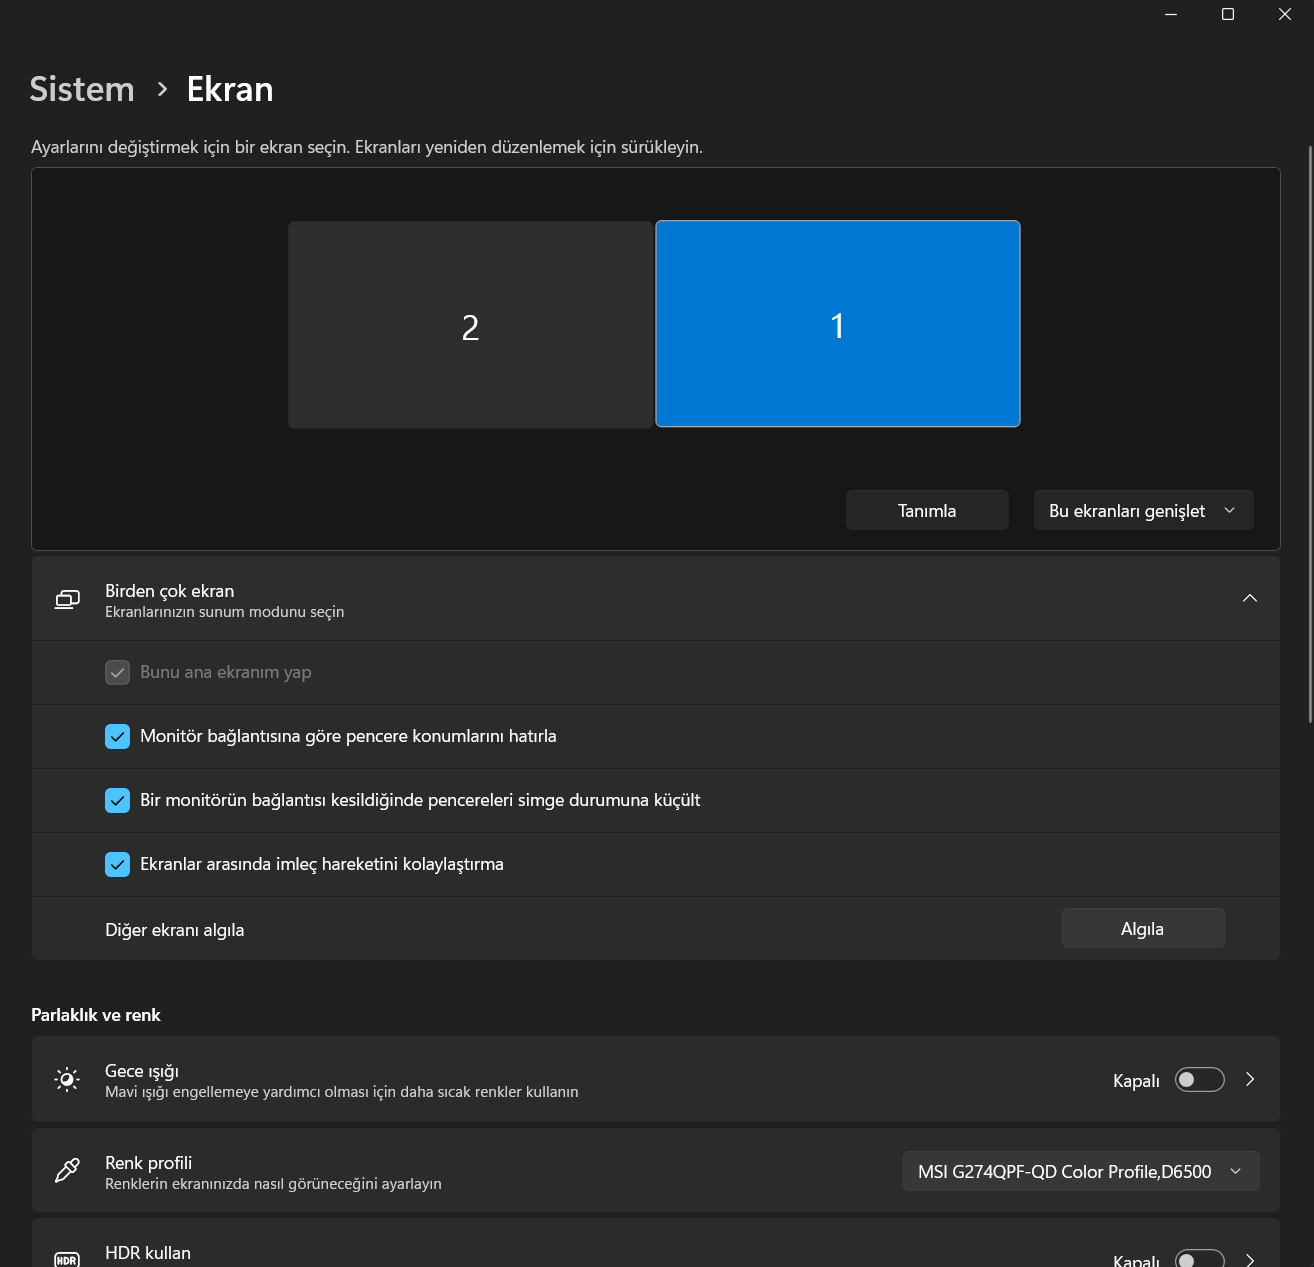Uncheck minimize windows when monitor disconnects option
Image resolution: width=1314 pixels, height=1267 pixels.
click(x=117, y=800)
